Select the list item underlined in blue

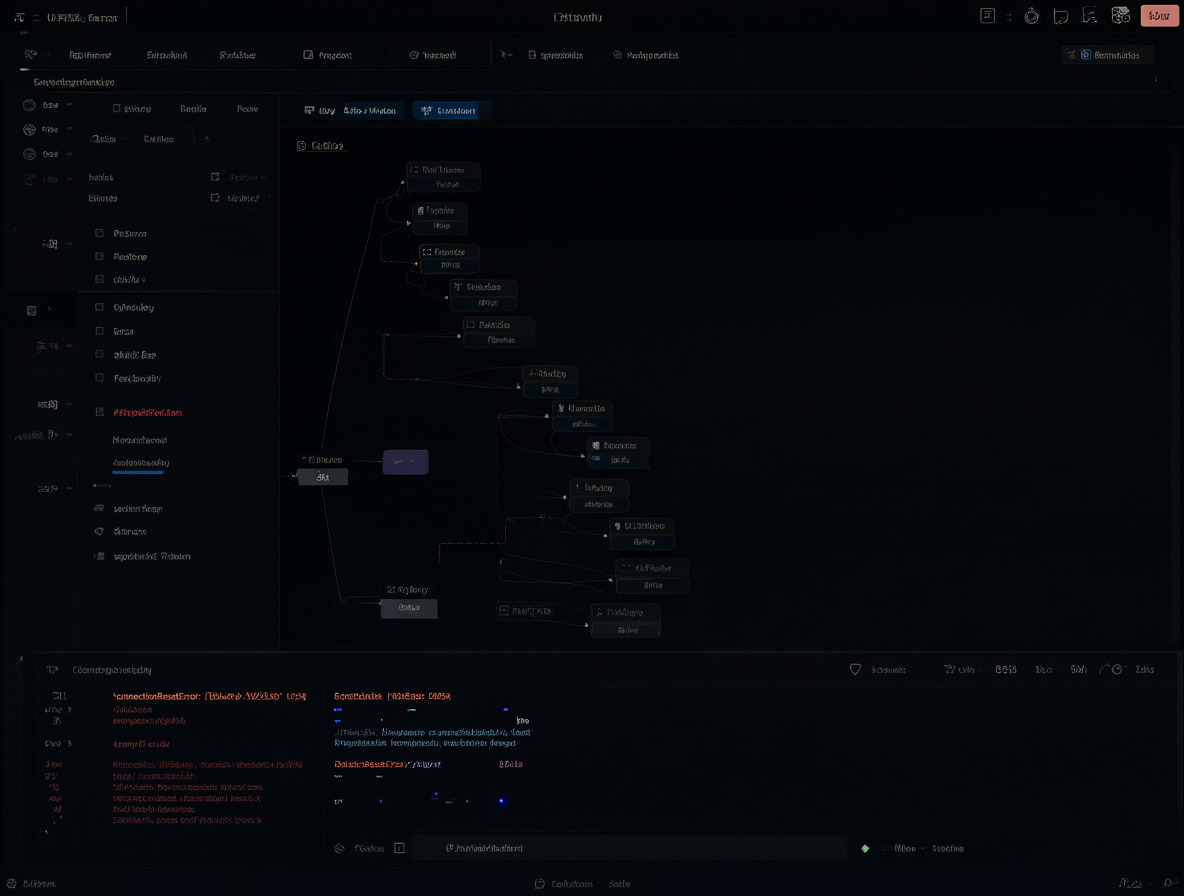tap(141, 463)
